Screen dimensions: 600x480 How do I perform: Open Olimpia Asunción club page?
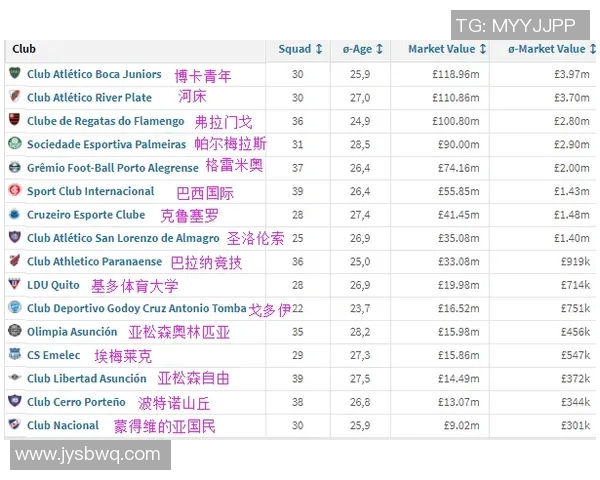click(72, 332)
